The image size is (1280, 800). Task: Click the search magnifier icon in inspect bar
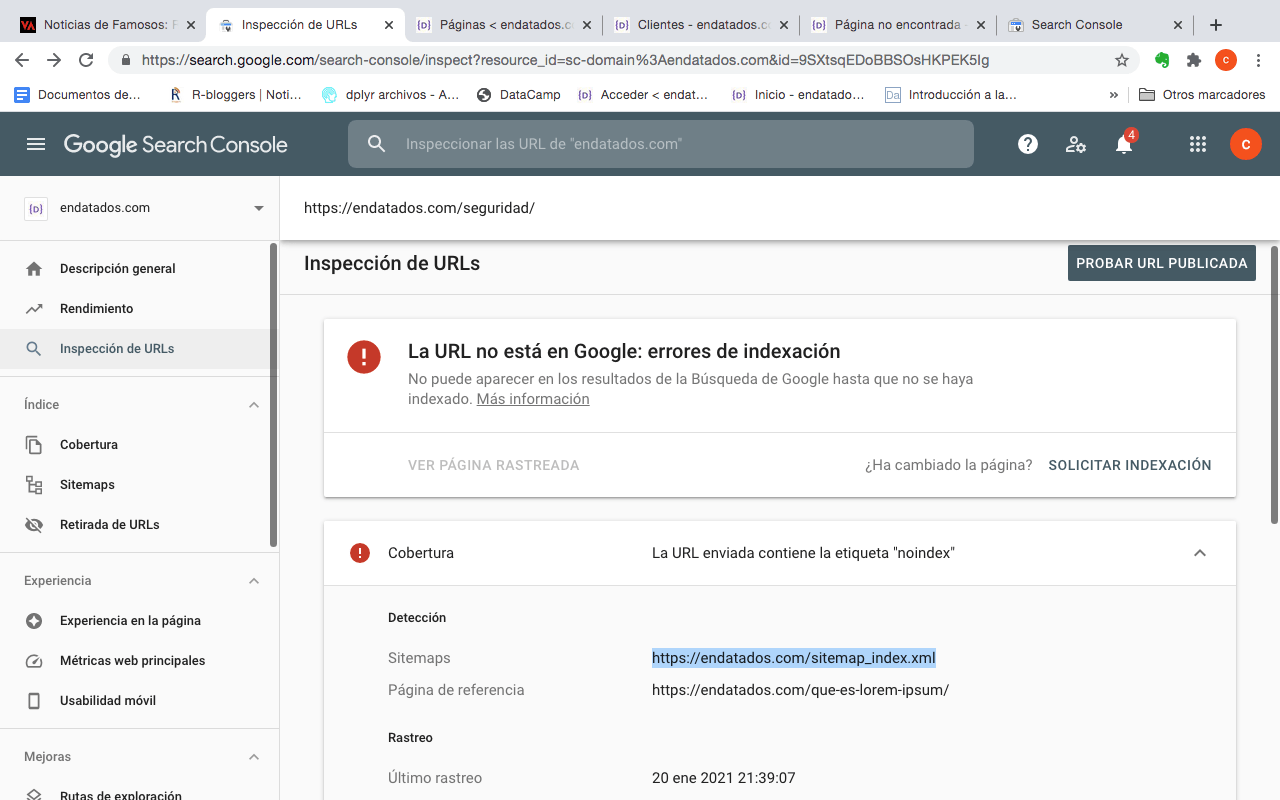point(377,144)
